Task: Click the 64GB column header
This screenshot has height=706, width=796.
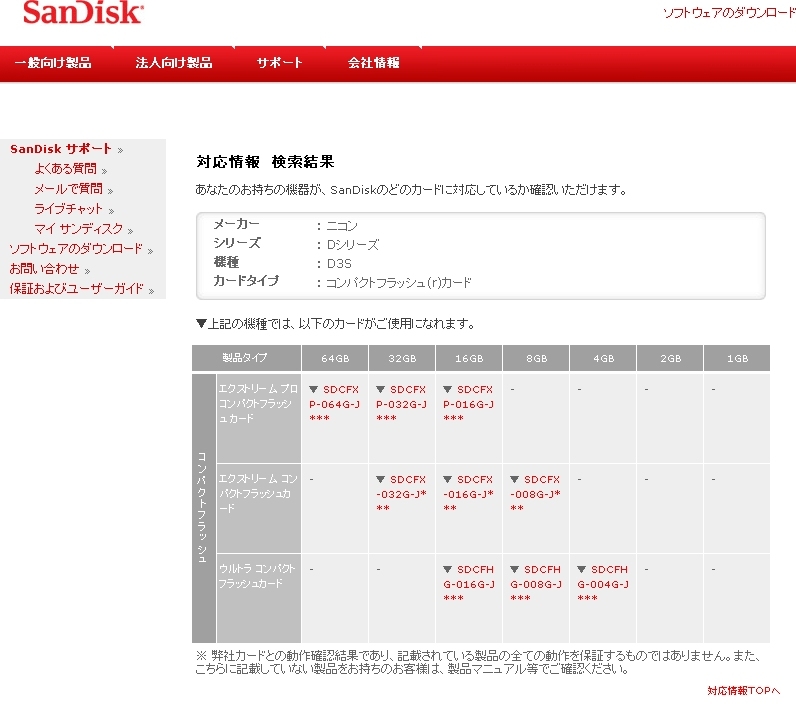Action: [x=335, y=358]
